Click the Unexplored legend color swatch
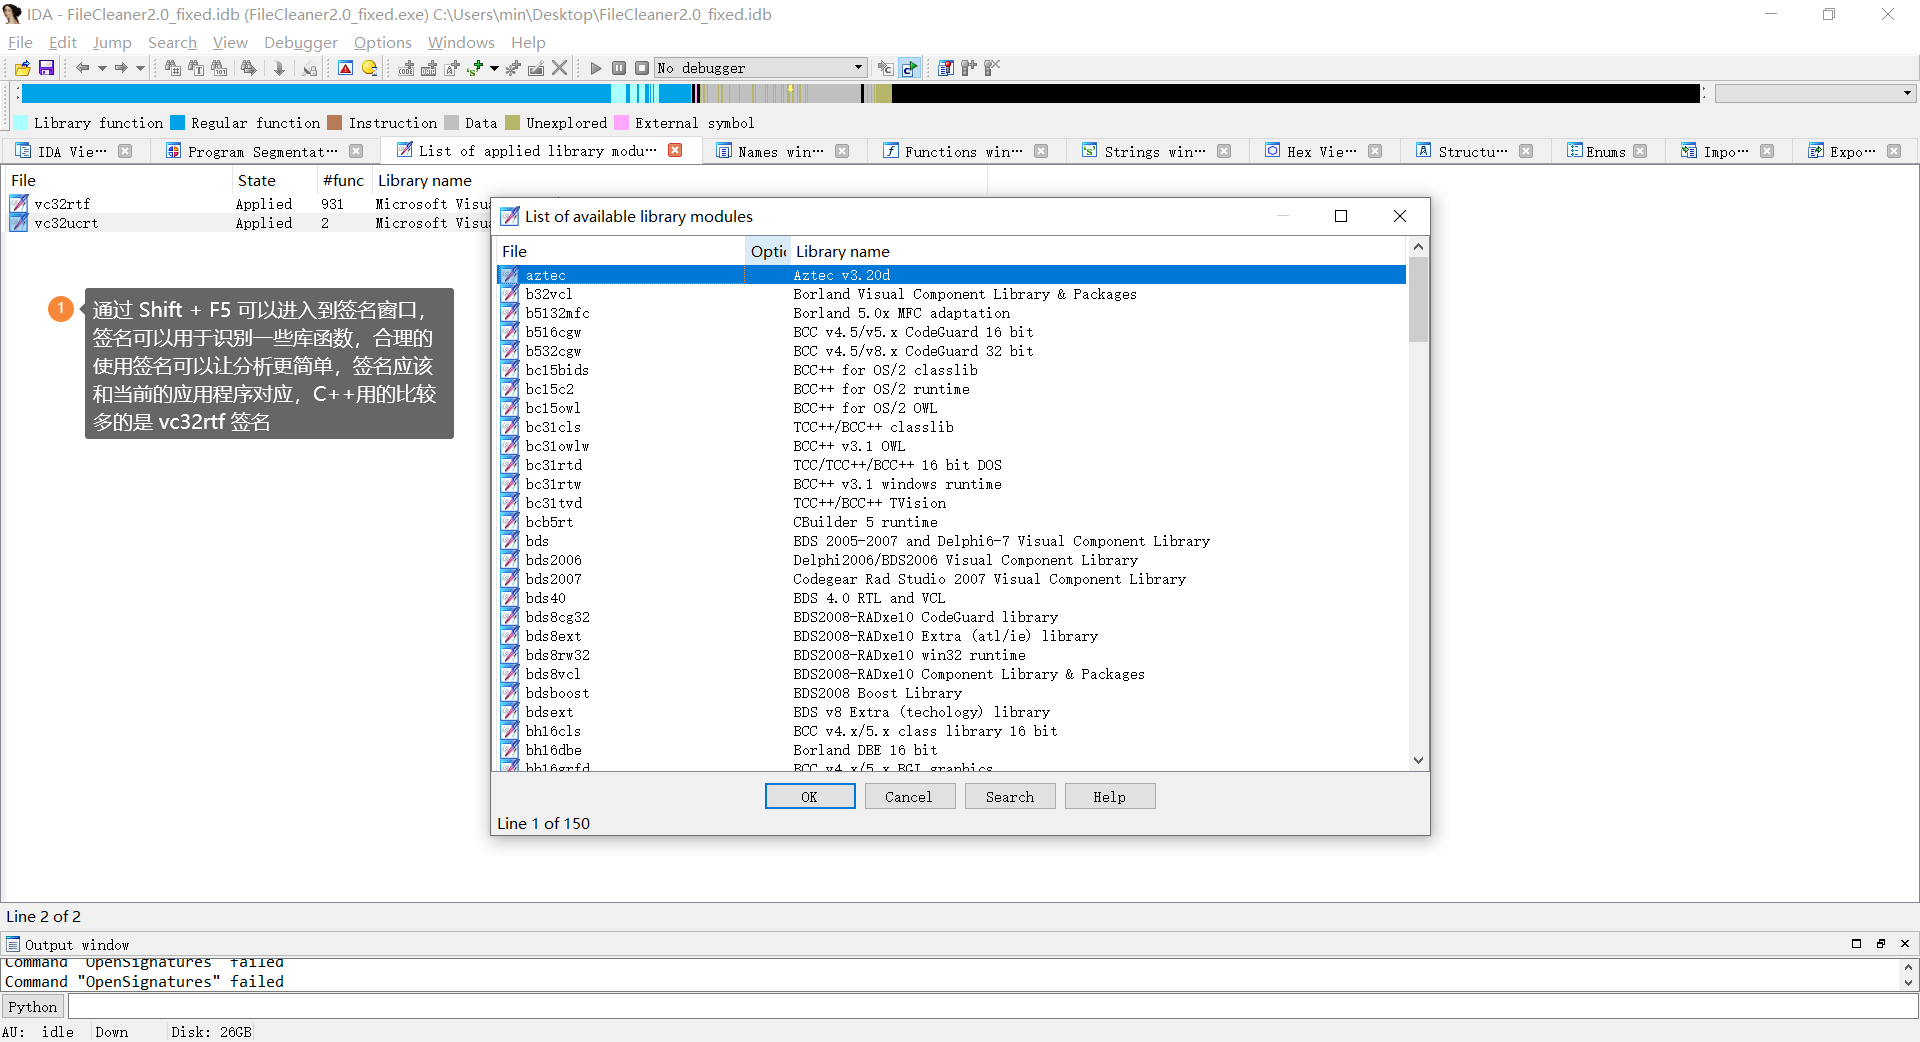The image size is (1920, 1042). tap(513, 122)
